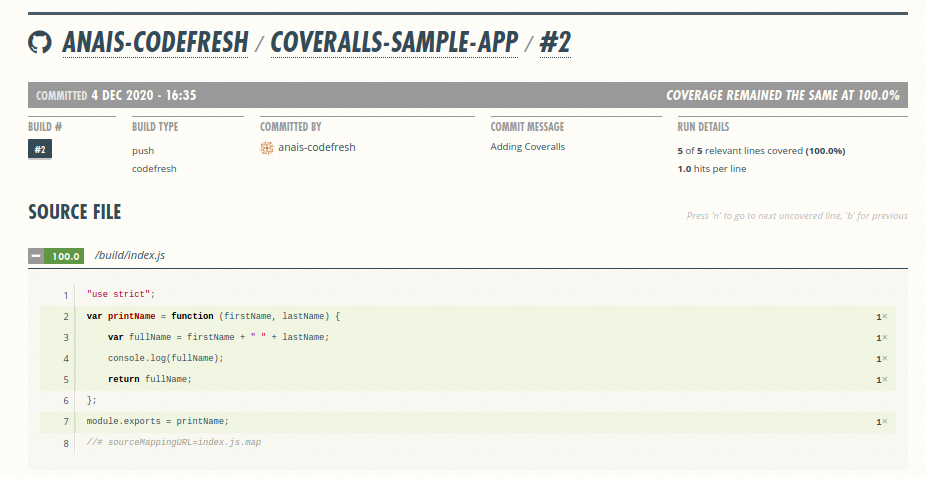926x478 pixels.
Task: Click the #2 build number badge
Action: pos(40,150)
